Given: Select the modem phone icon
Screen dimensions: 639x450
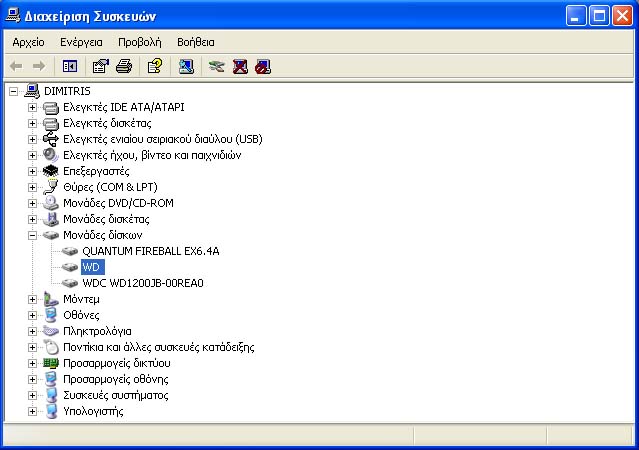Looking at the screenshot, I should pos(51,299).
